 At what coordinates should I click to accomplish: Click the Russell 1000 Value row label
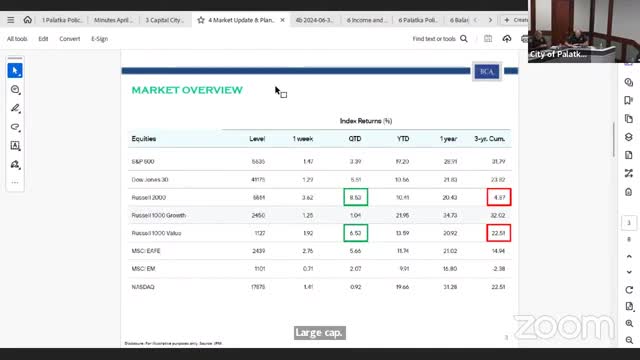point(156,233)
